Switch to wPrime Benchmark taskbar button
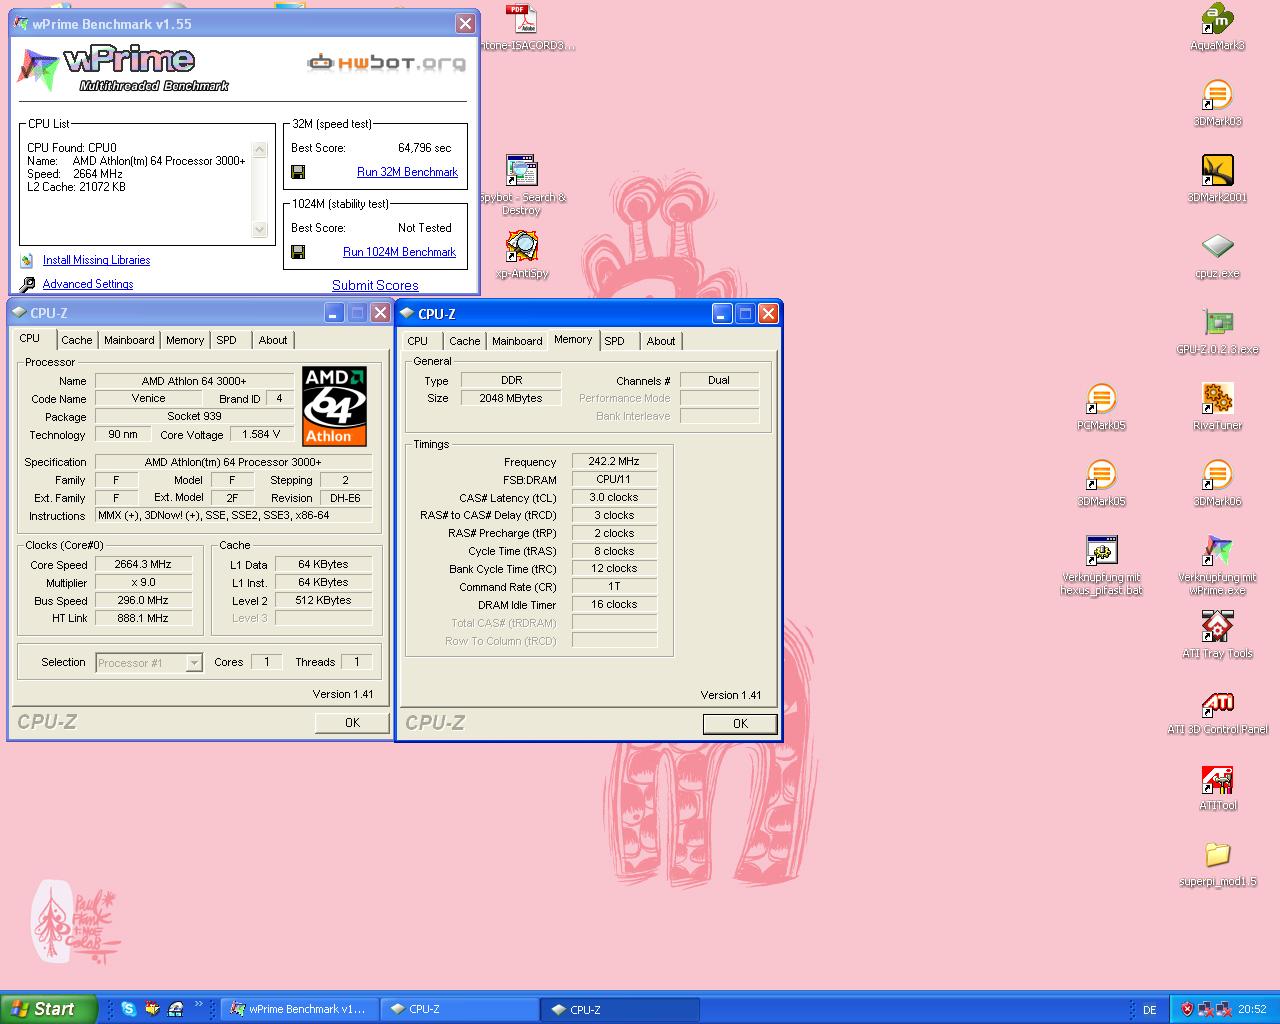Screen dimensions: 1280x1024 (x=299, y=1009)
